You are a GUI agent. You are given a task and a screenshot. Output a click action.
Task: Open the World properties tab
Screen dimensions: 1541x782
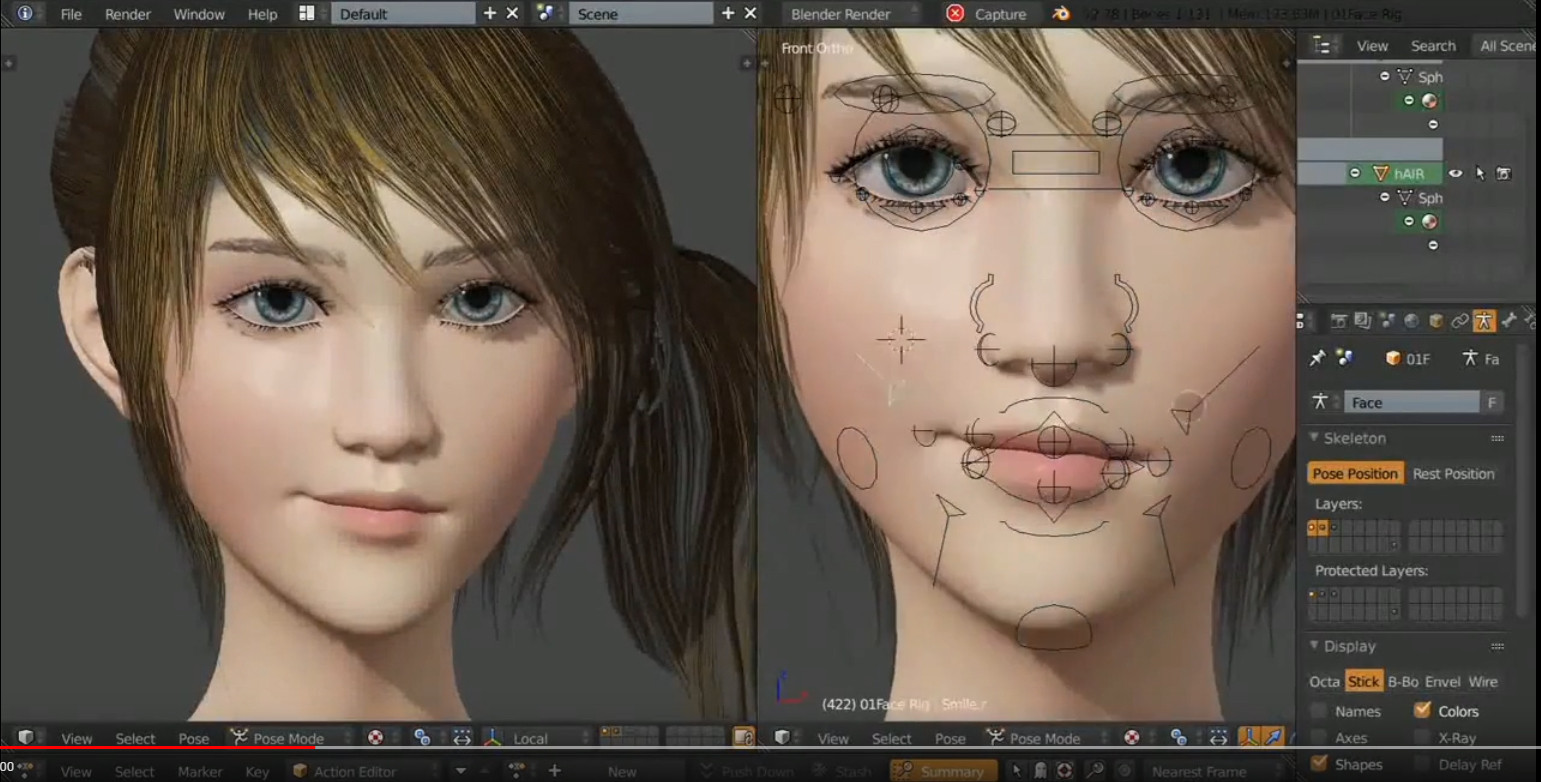pos(1413,320)
